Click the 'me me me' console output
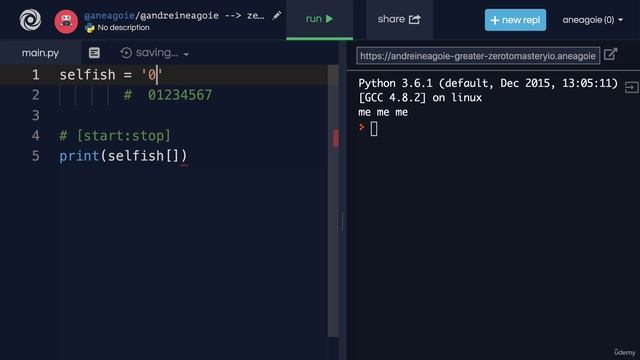Image resolution: width=640 pixels, height=360 pixels. click(383, 112)
